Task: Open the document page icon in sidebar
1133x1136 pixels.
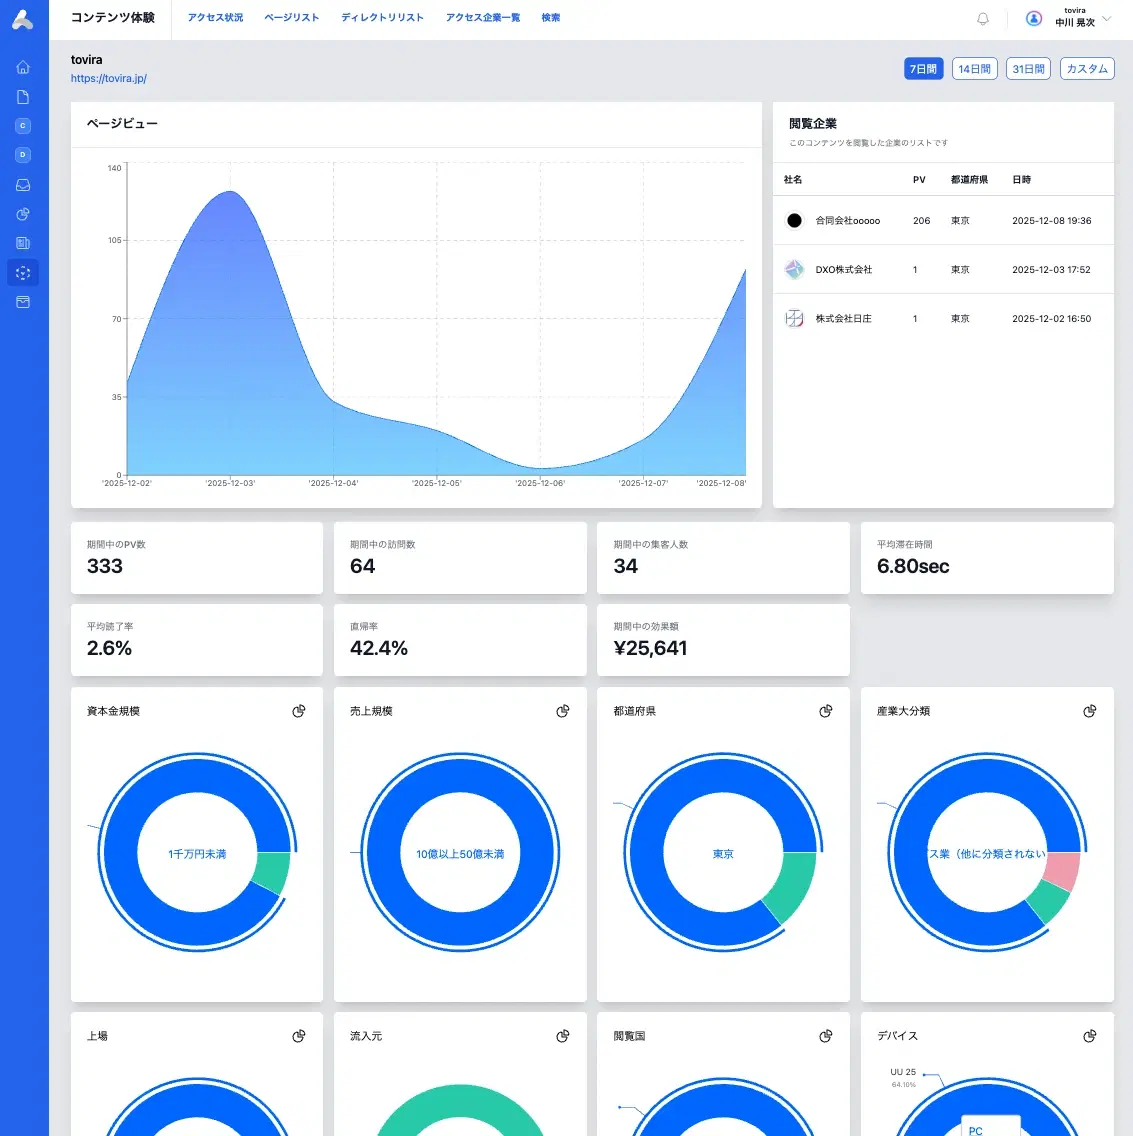Action: tap(23, 97)
